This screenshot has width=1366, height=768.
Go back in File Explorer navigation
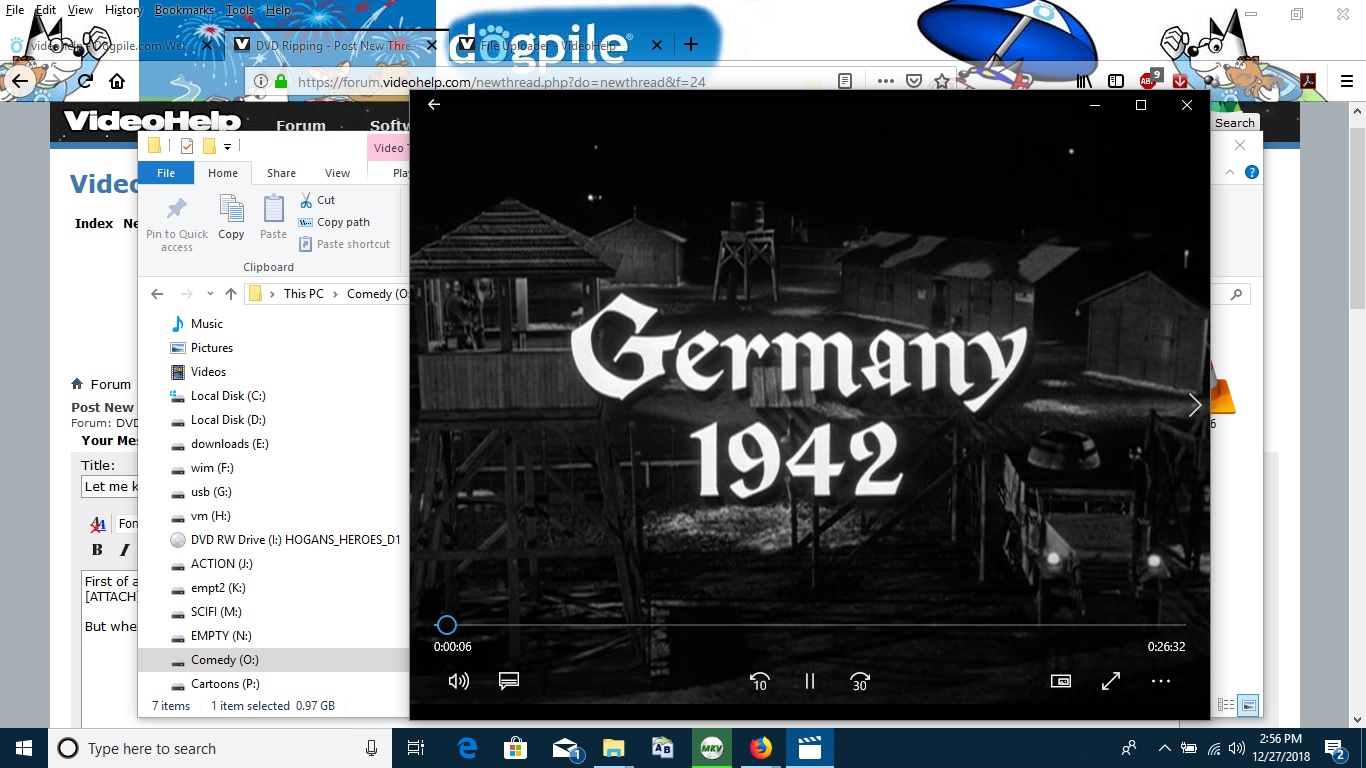click(x=157, y=294)
